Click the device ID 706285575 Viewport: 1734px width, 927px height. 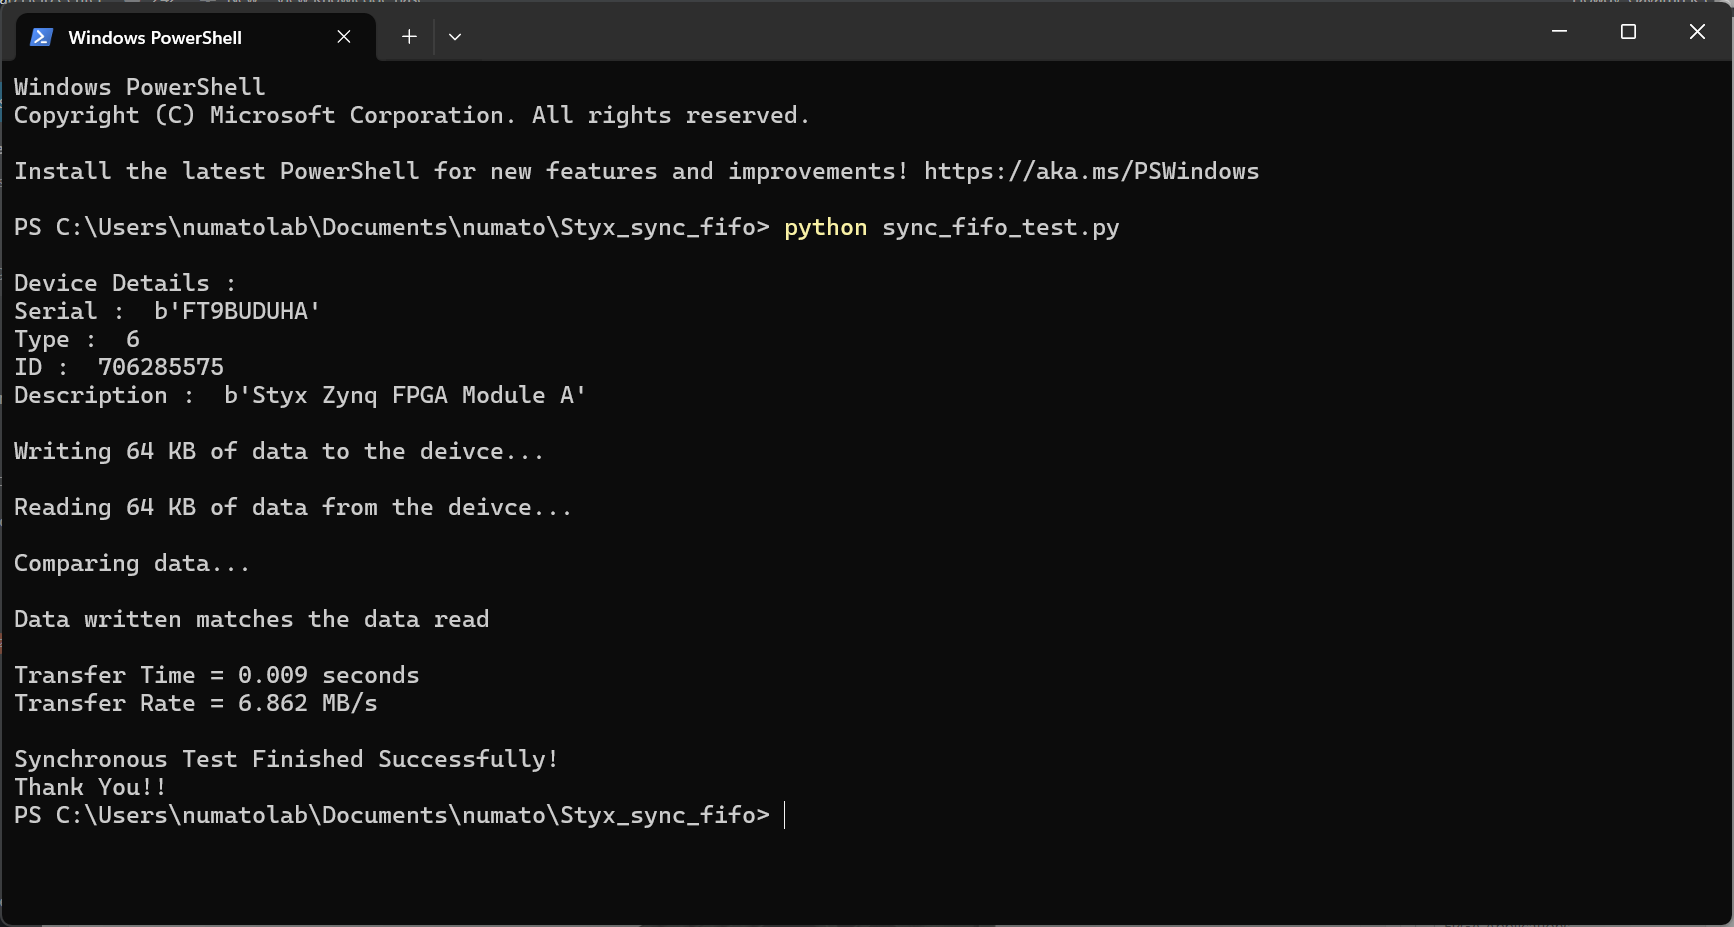tap(161, 368)
